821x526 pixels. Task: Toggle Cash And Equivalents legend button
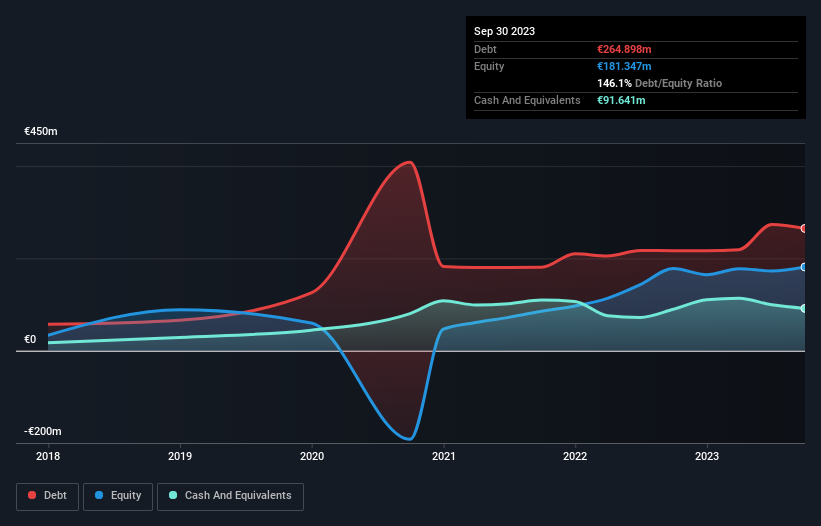(x=230, y=496)
